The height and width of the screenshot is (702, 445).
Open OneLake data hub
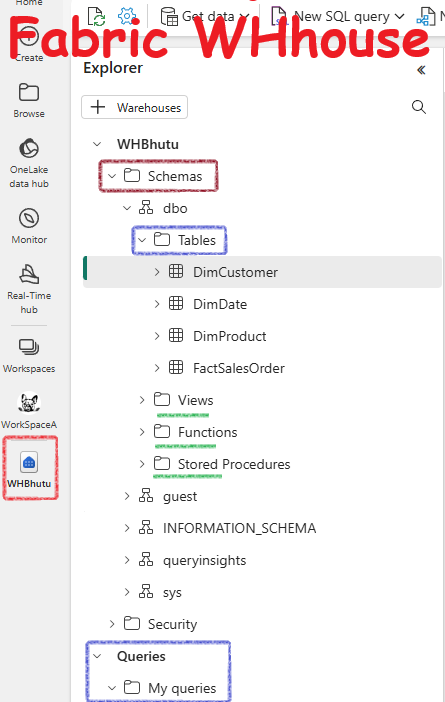pyautogui.click(x=29, y=163)
